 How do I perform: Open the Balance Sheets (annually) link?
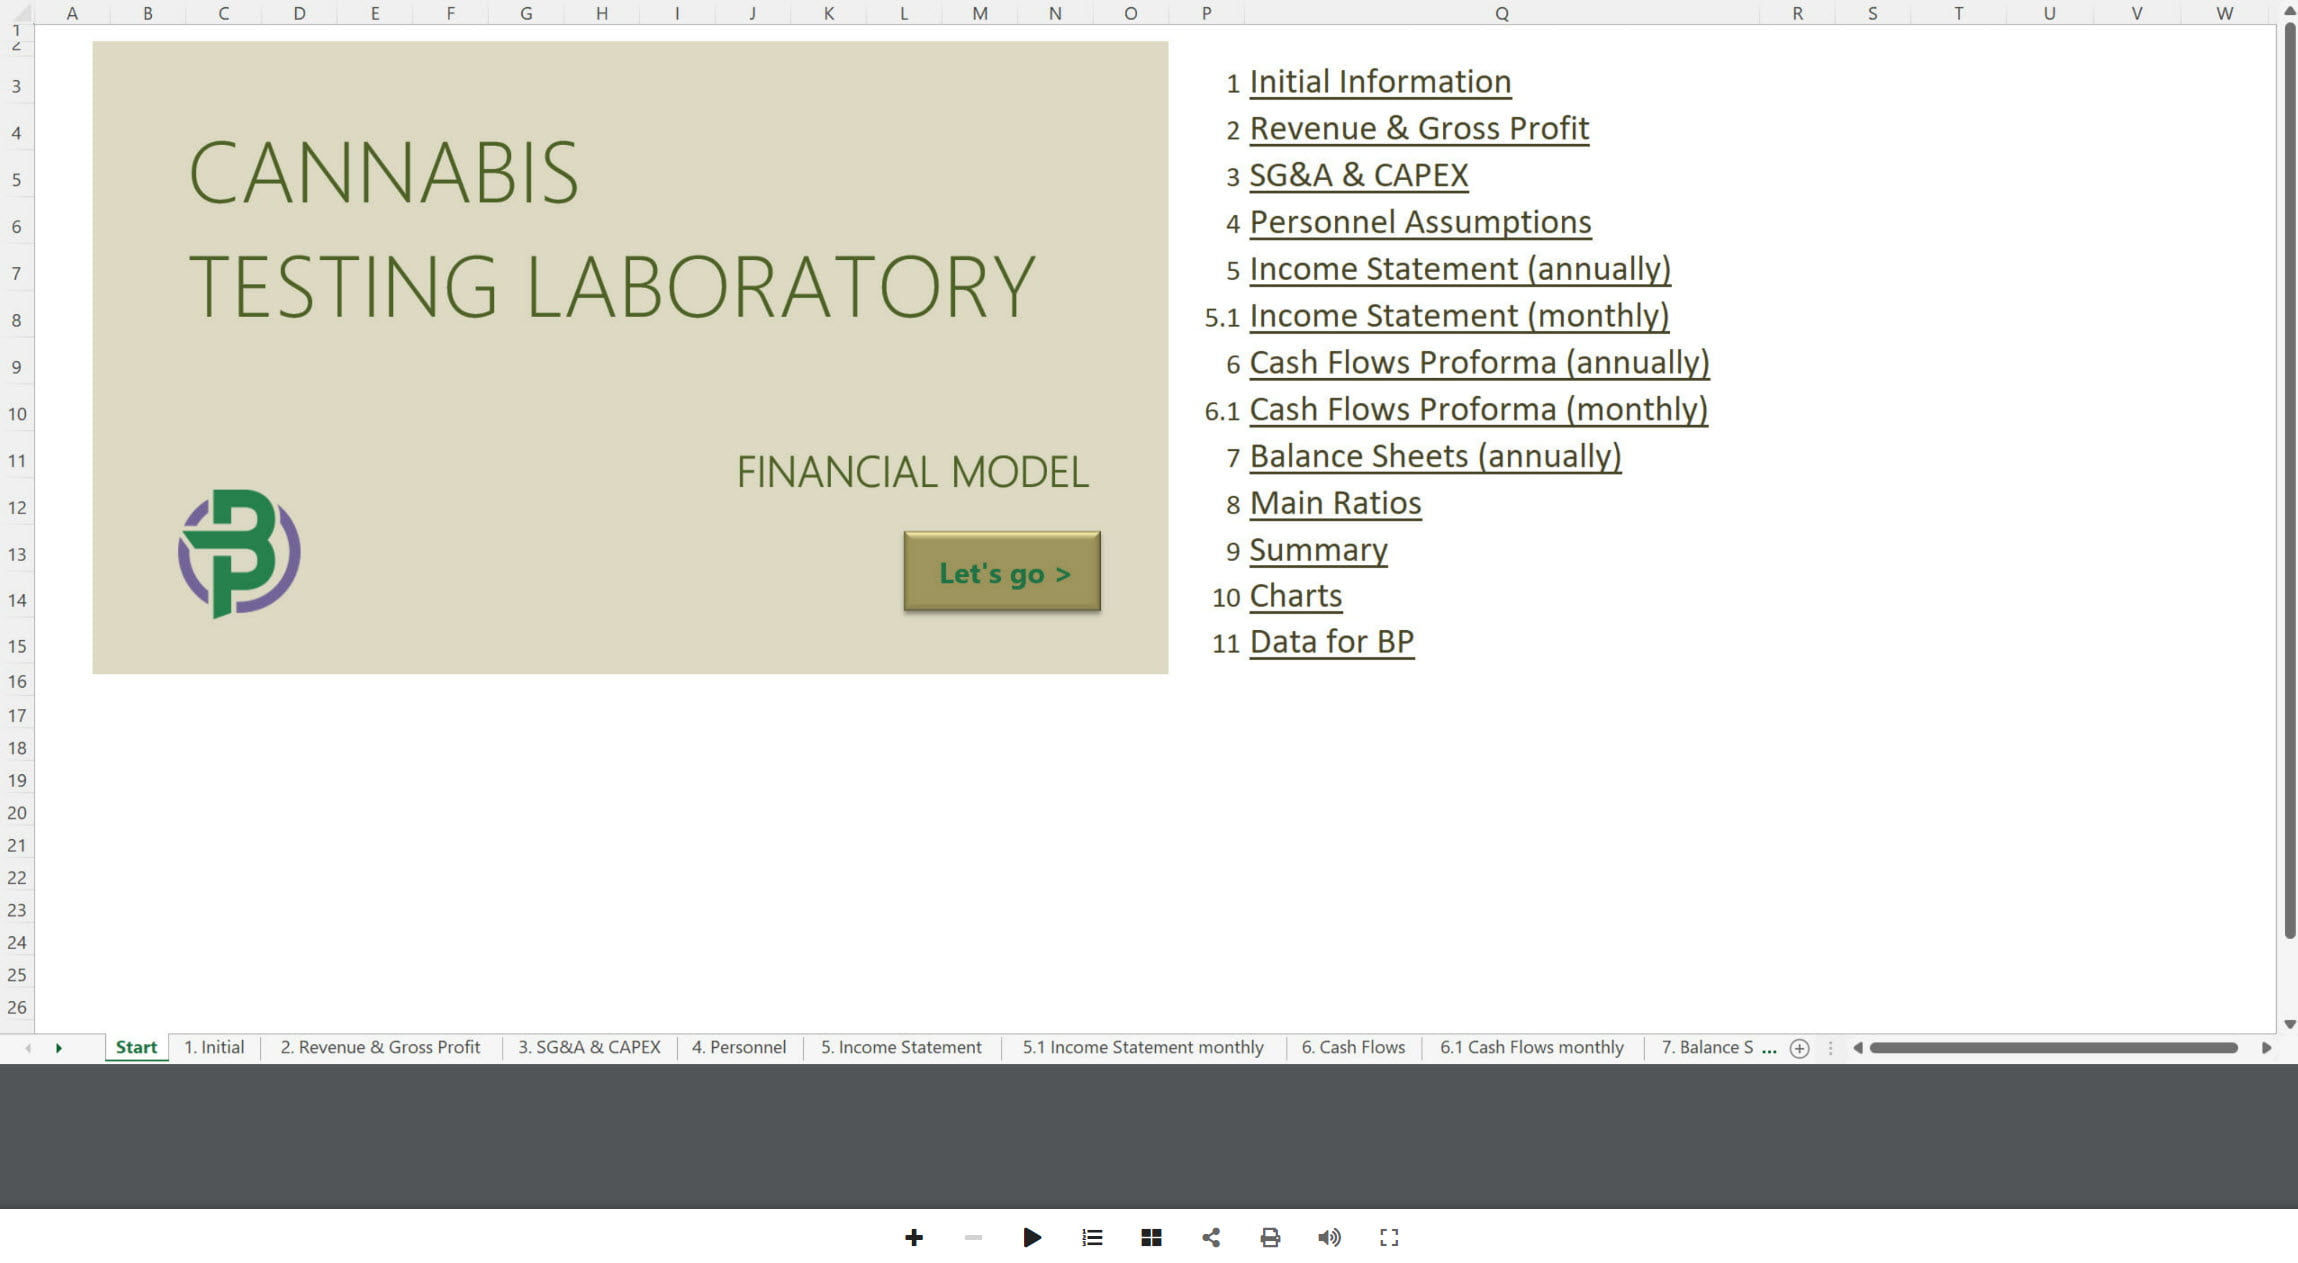click(x=1434, y=456)
